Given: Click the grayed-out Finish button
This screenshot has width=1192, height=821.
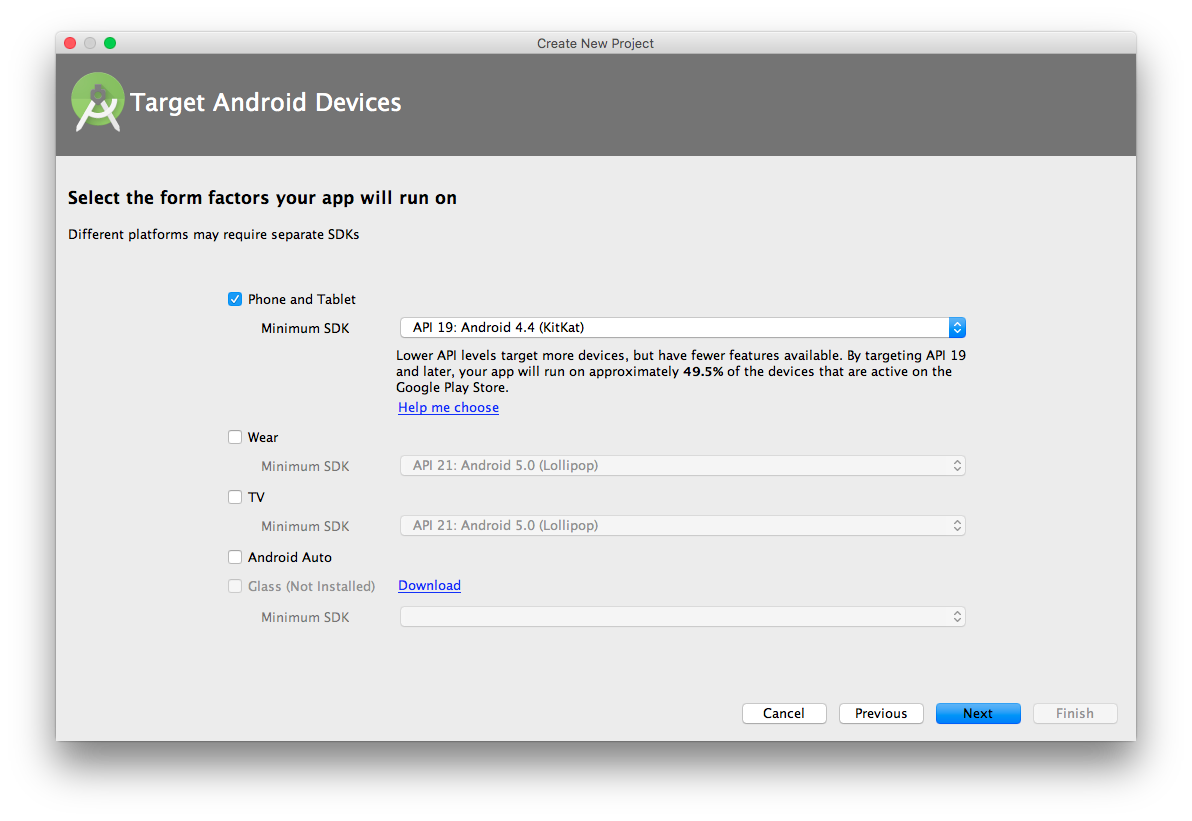Looking at the screenshot, I should (x=1075, y=713).
